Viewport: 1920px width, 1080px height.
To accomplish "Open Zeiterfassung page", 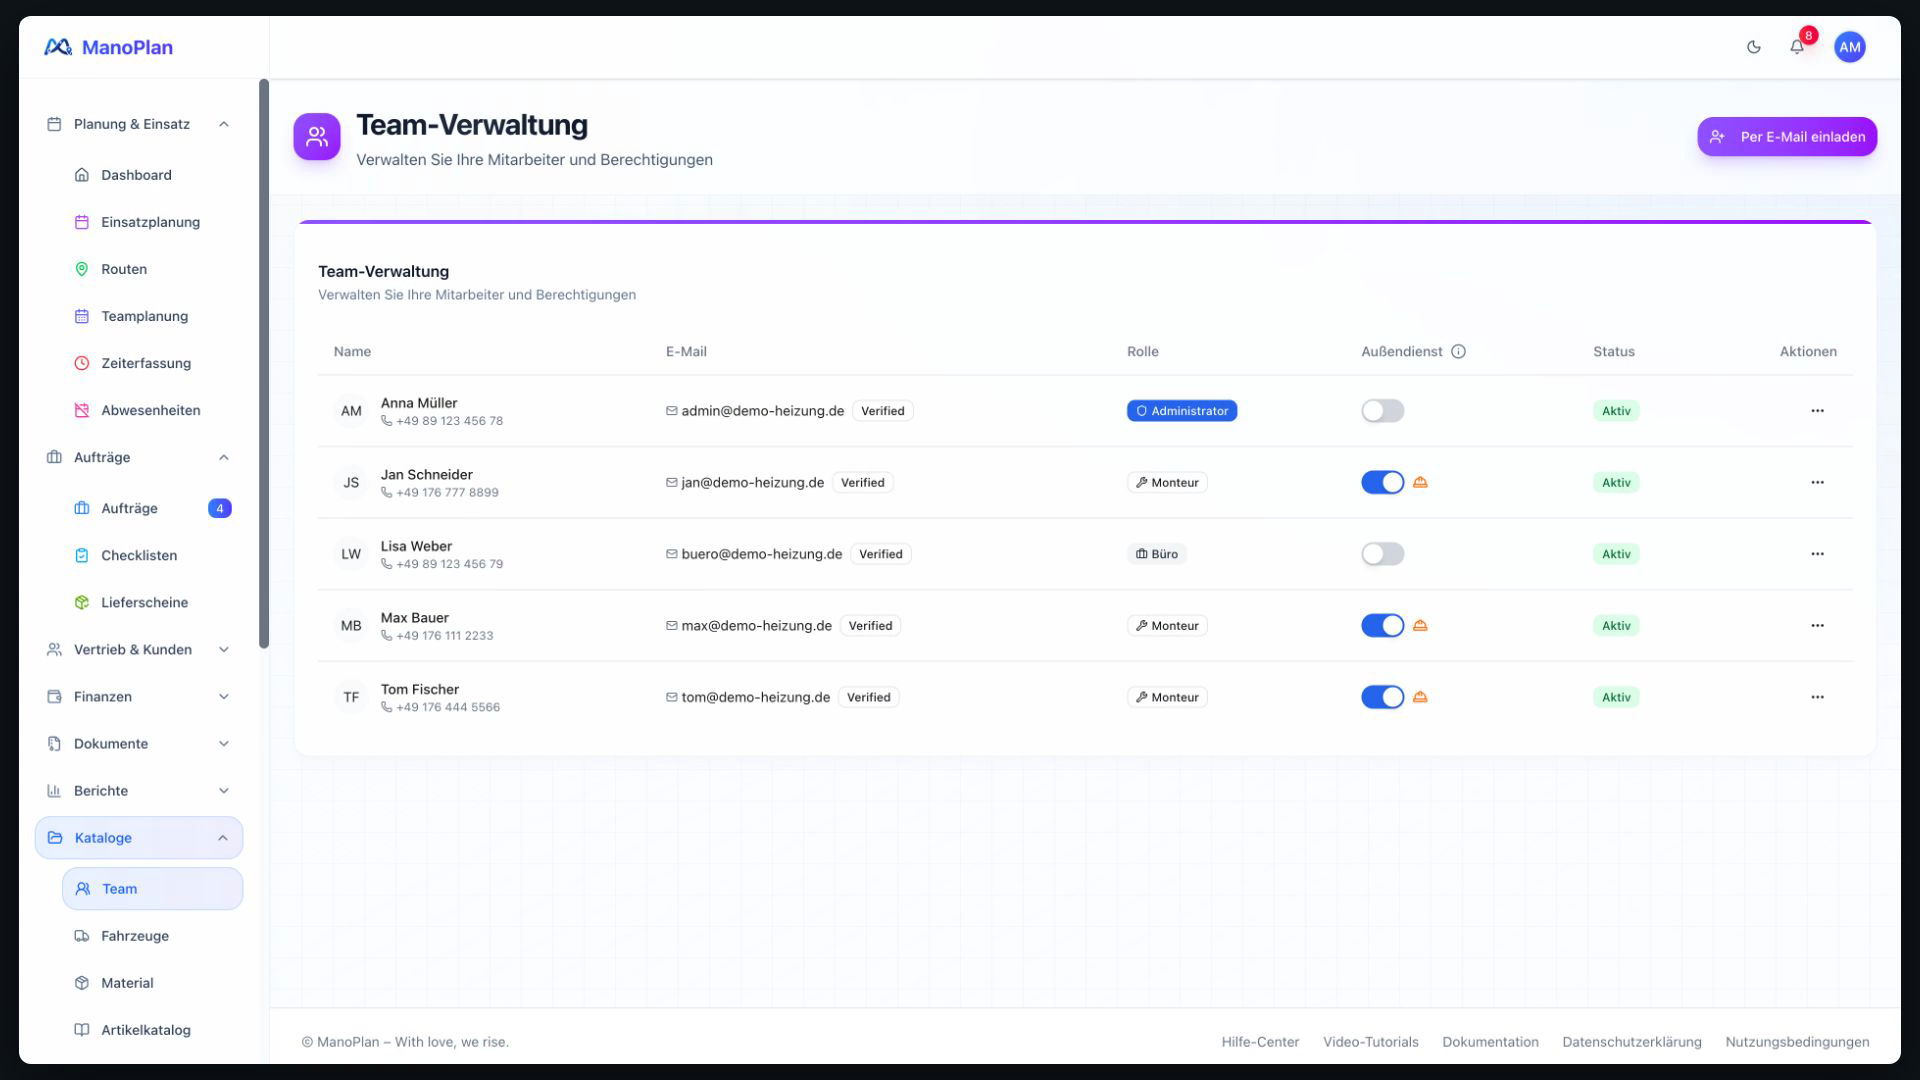I will [152, 363].
